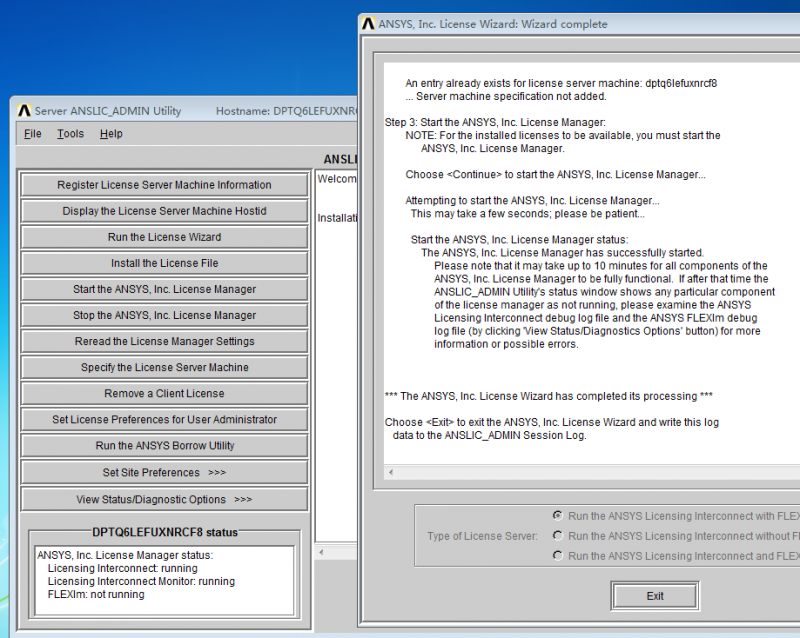800x638 pixels.
Task: Click 'License Manager has successfully started' line
Action: (x=562, y=253)
